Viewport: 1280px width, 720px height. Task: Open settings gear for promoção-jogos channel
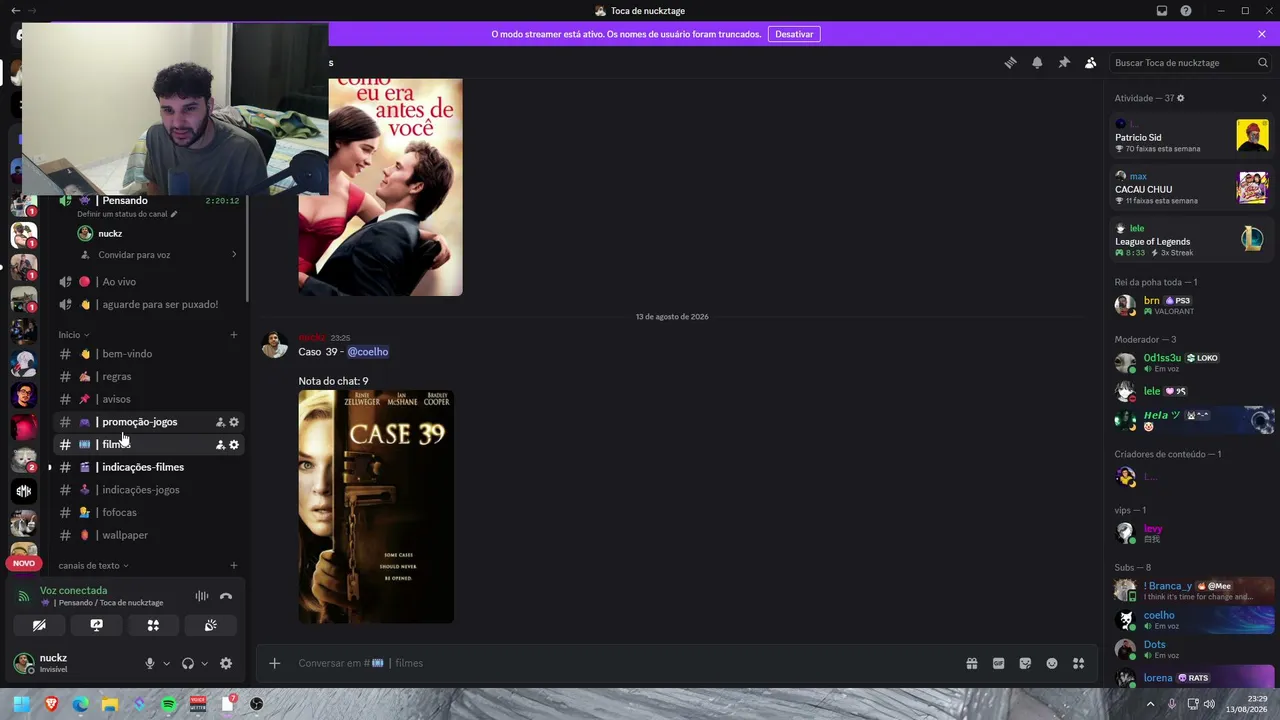pos(234,422)
